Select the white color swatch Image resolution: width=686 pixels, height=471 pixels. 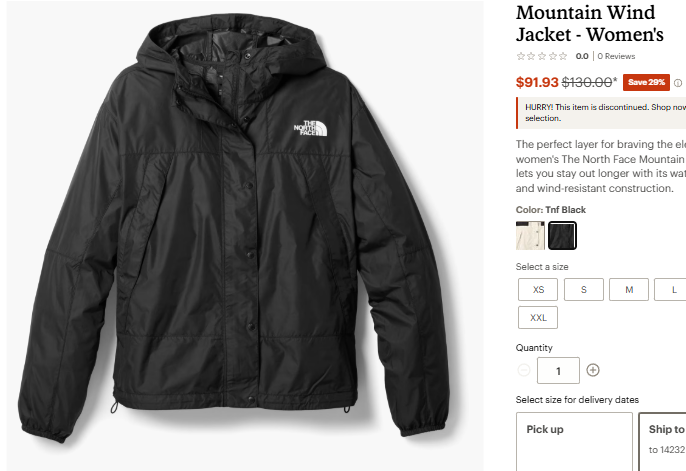530,235
